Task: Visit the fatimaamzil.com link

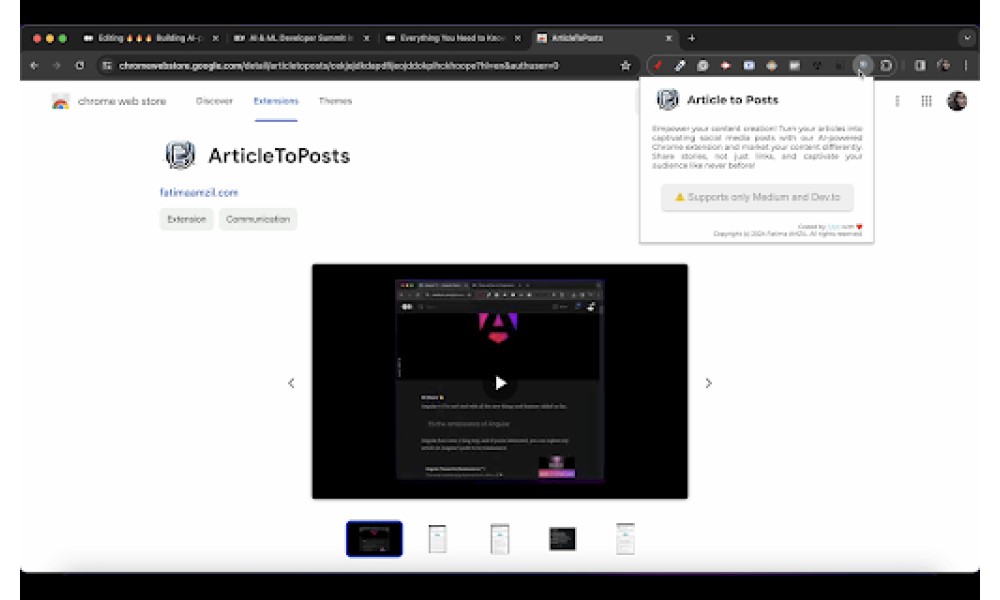Action: click(199, 192)
